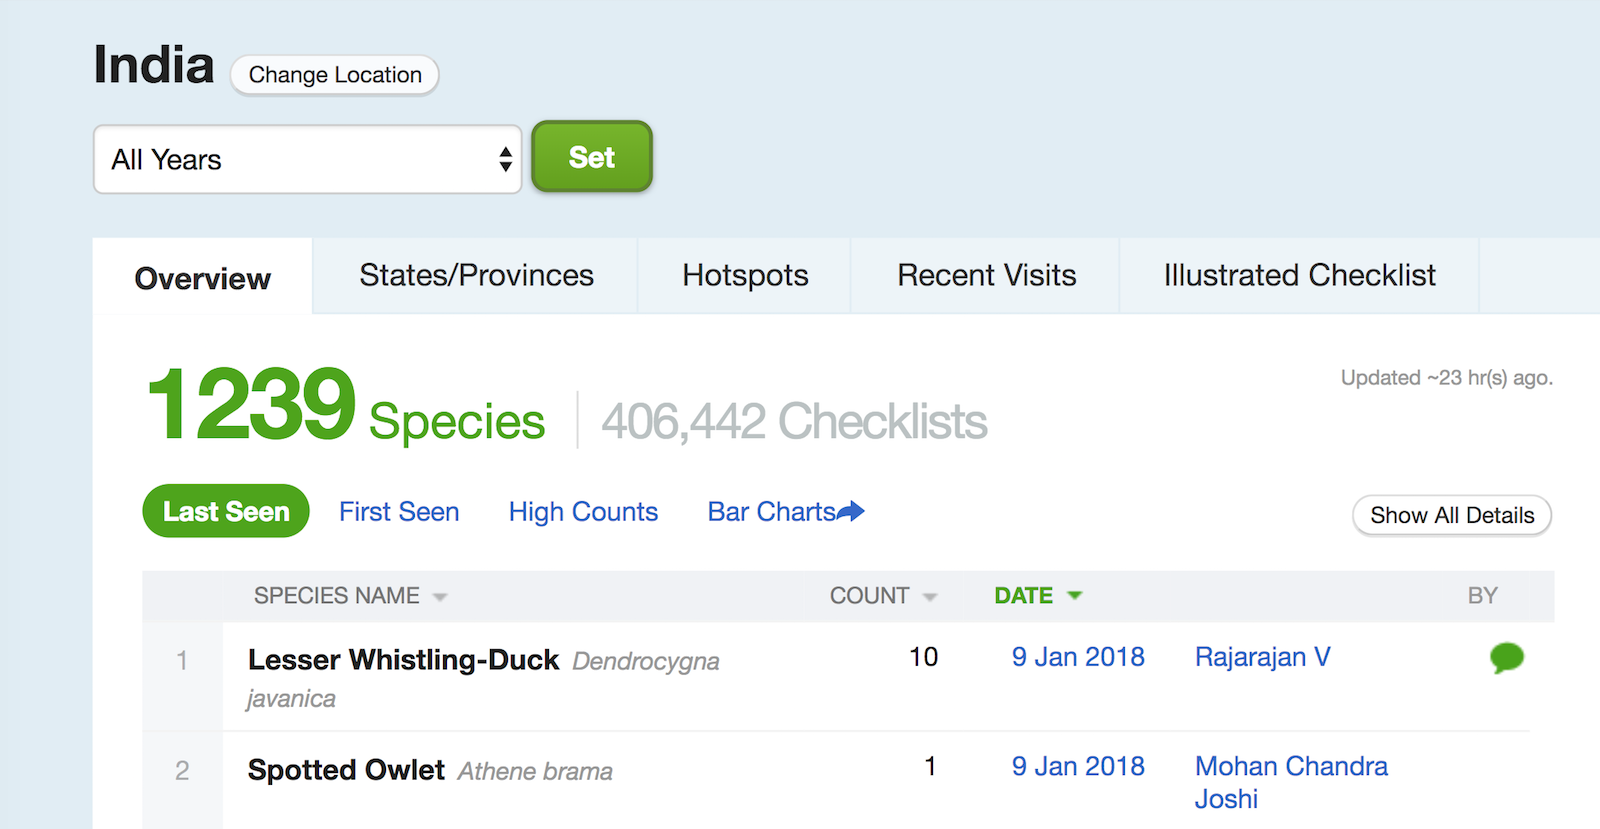
Task: Open the States/Provinces tab
Action: [475, 275]
